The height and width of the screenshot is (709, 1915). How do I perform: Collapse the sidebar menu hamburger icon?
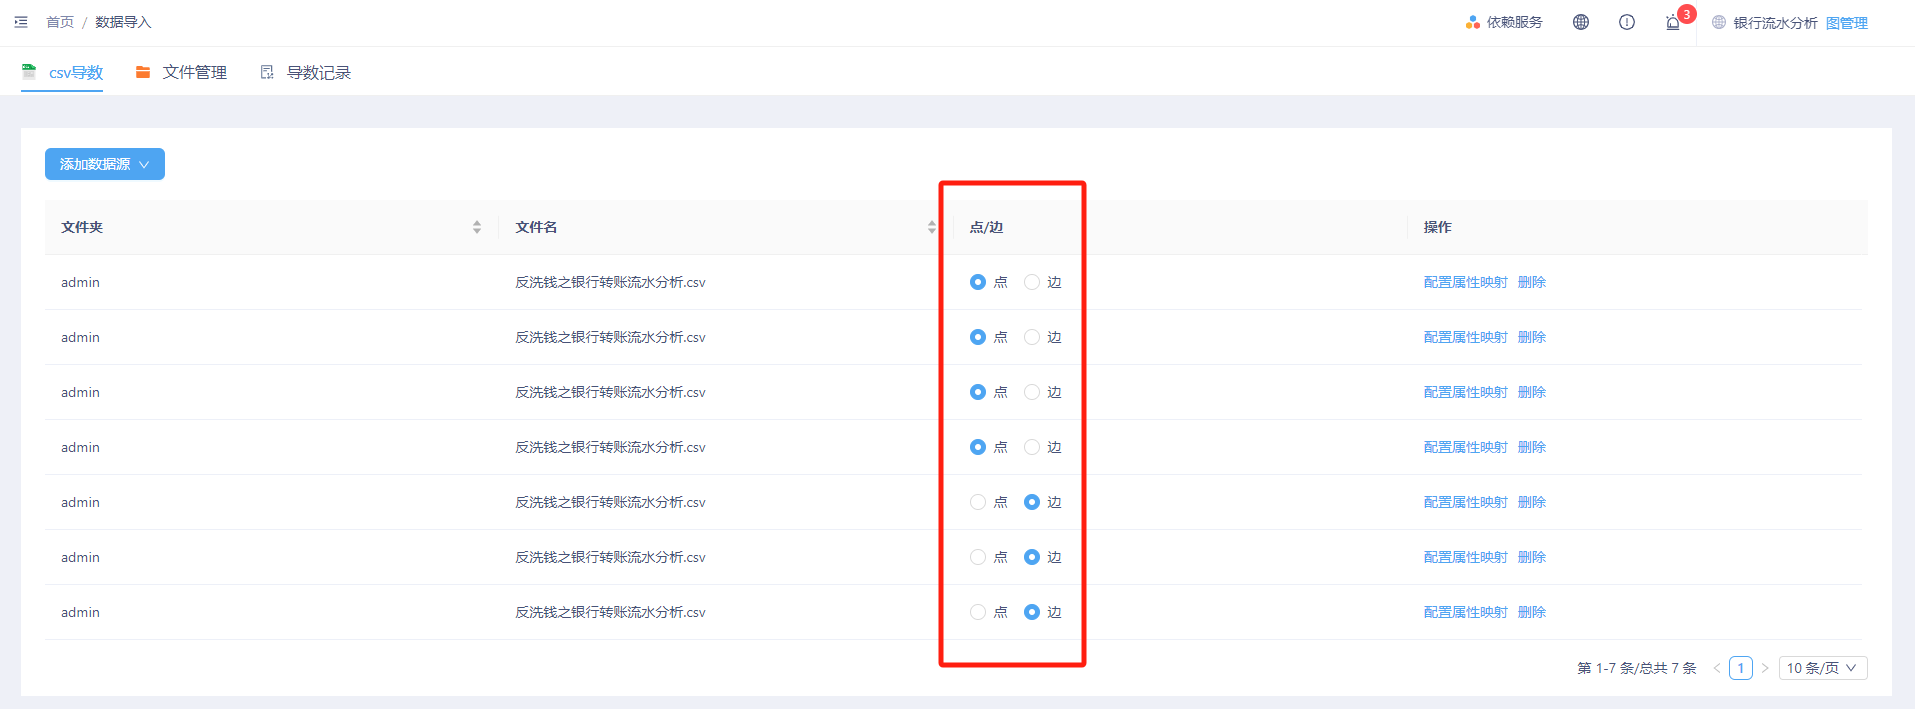tap(21, 22)
